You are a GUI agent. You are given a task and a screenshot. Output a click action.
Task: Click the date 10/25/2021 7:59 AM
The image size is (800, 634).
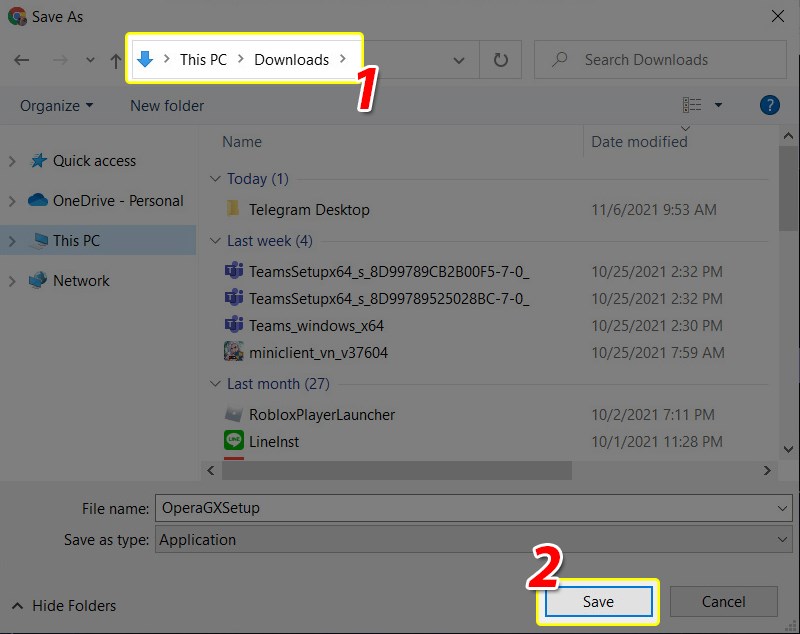658,352
